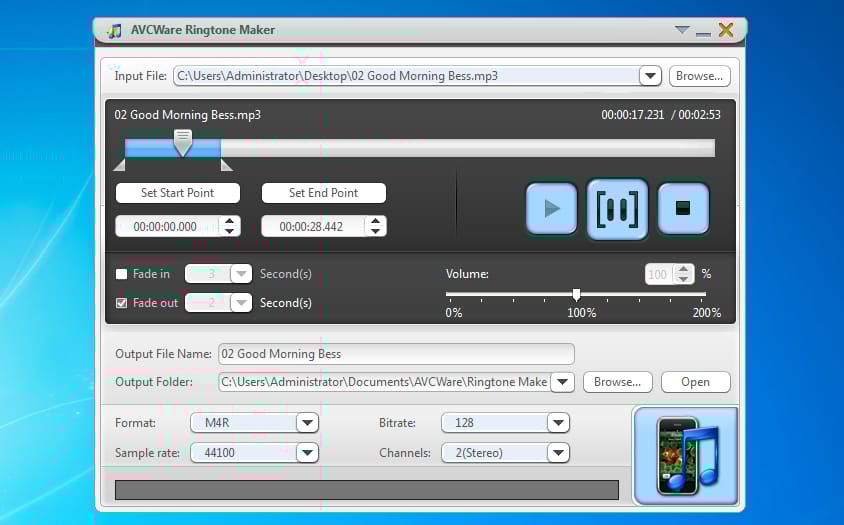Click the elapsed time 00:00:17.231
The height and width of the screenshot is (525, 844).
(x=632, y=115)
